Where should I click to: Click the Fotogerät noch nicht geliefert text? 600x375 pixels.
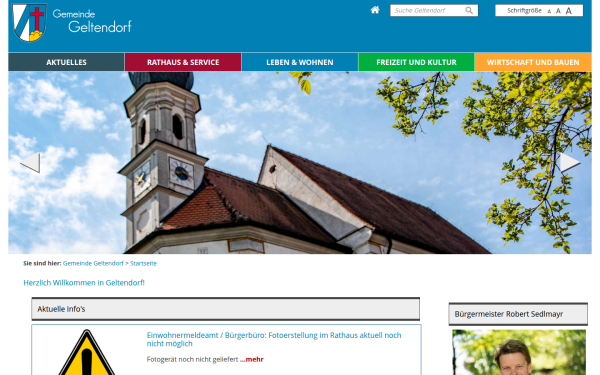(x=192, y=359)
